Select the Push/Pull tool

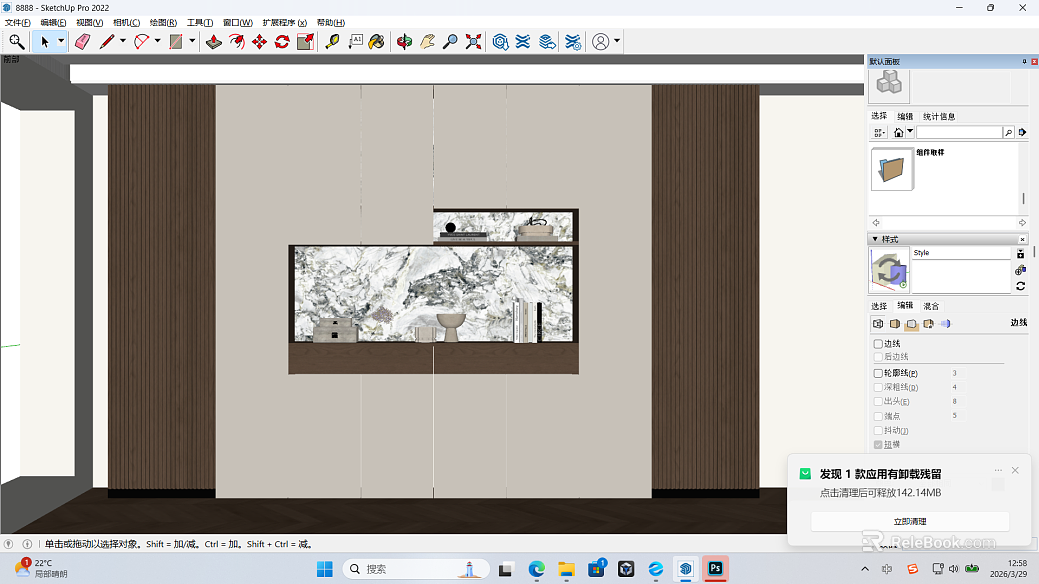coord(213,42)
